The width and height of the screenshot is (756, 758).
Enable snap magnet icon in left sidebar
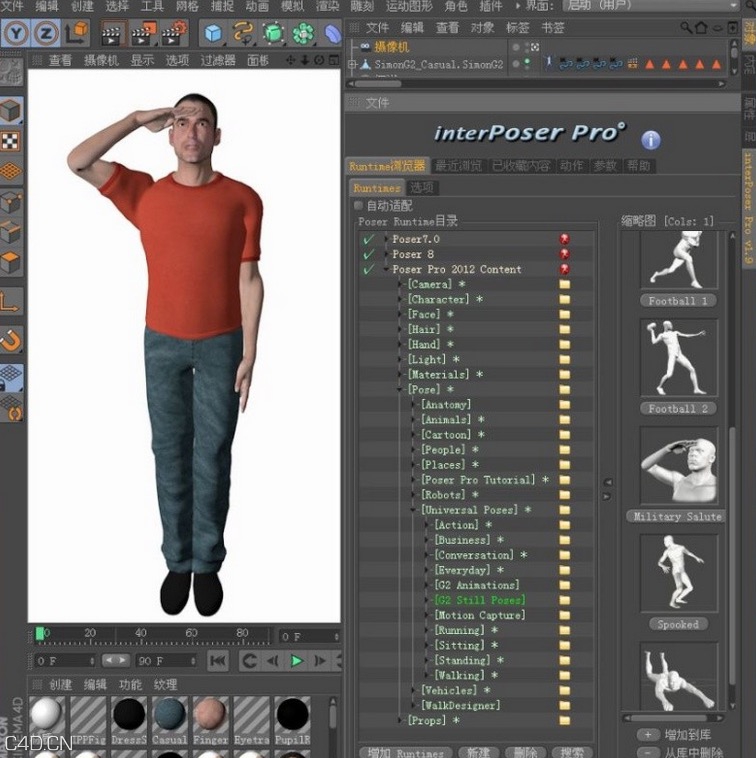(x=12, y=340)
